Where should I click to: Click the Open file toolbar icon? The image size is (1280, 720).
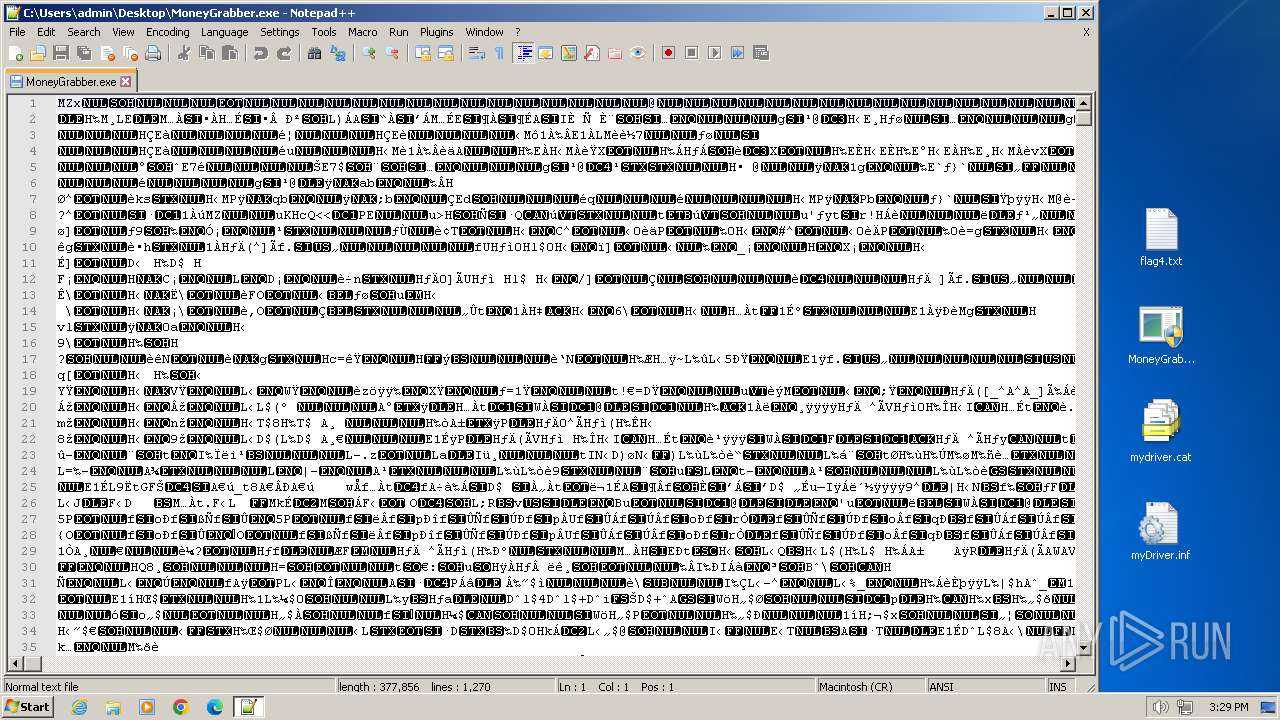tap(38, 53)
